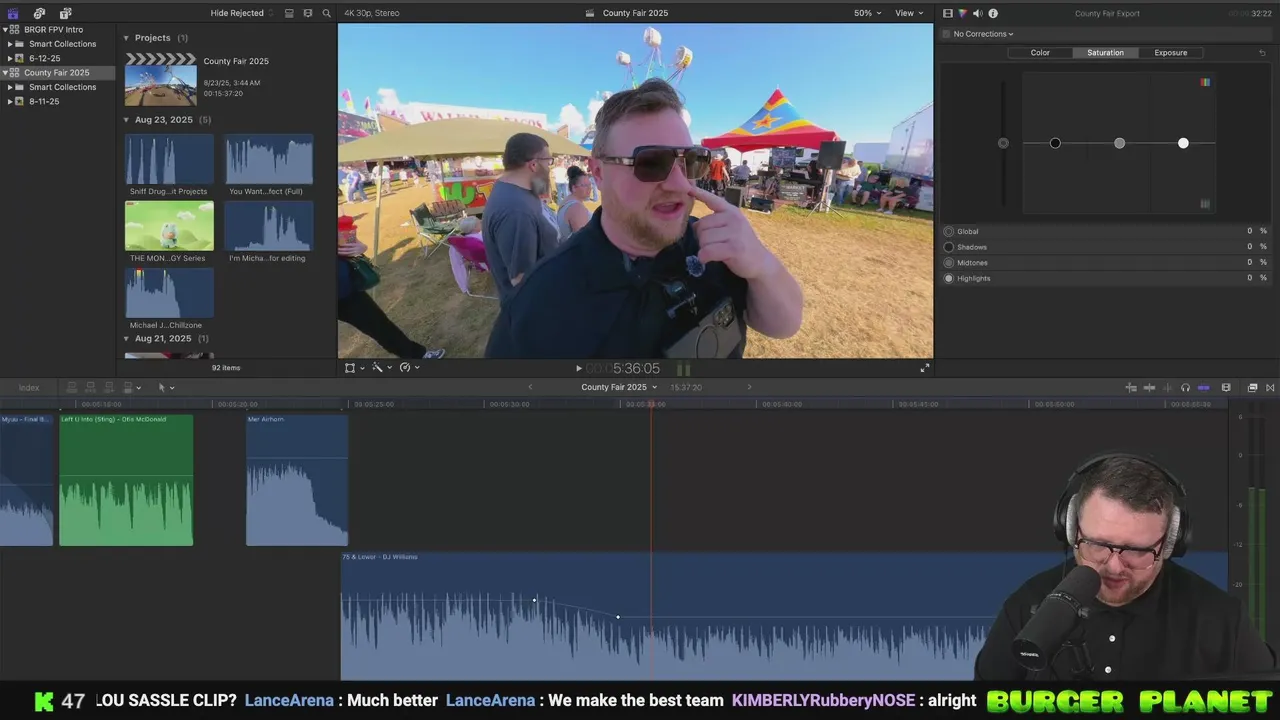The image size is (1280, 720).
Task: Select THE MON...GY Series clip
Action: pyautogui.click(x=169, y=226)
